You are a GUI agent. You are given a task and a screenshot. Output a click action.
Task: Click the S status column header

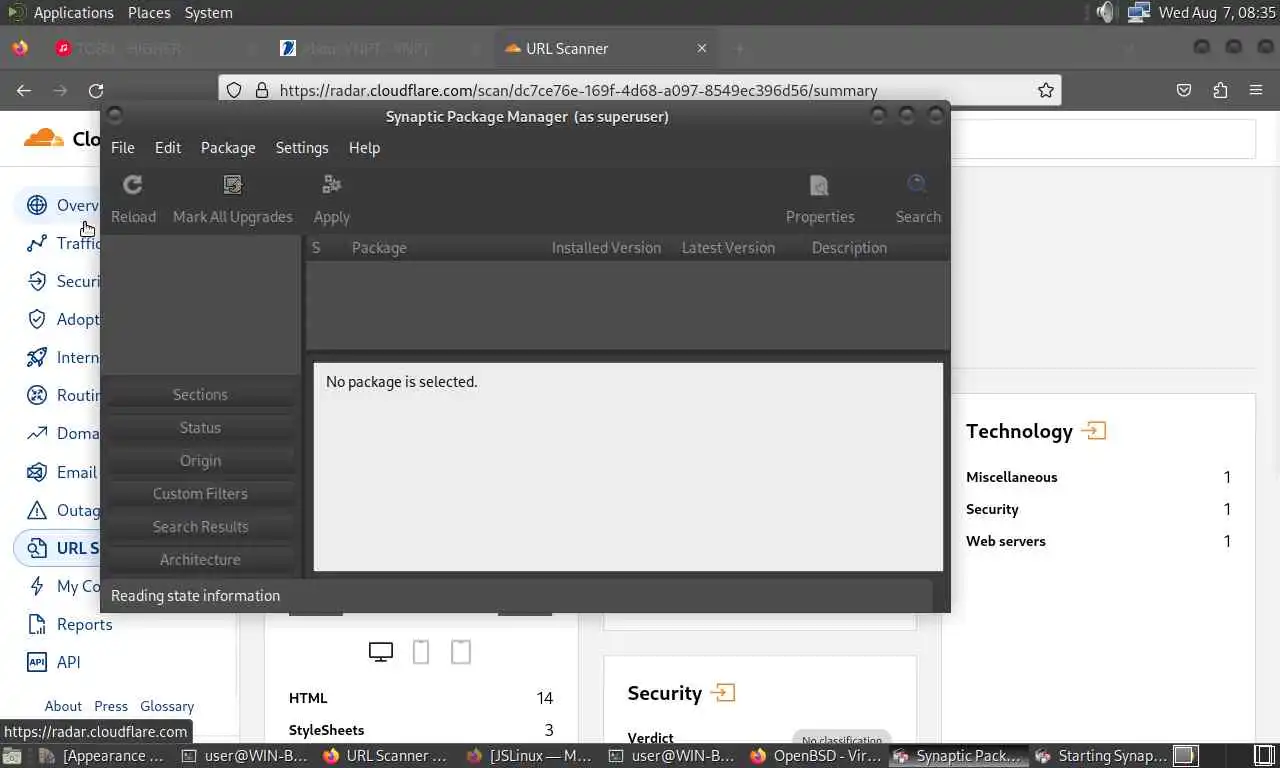pos(316,247)
